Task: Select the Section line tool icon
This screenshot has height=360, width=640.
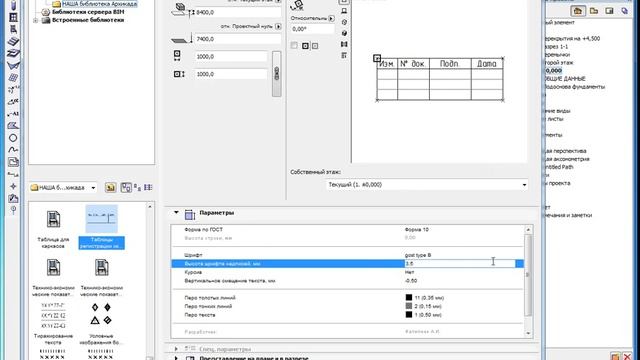Action: [x=13, y=174]
